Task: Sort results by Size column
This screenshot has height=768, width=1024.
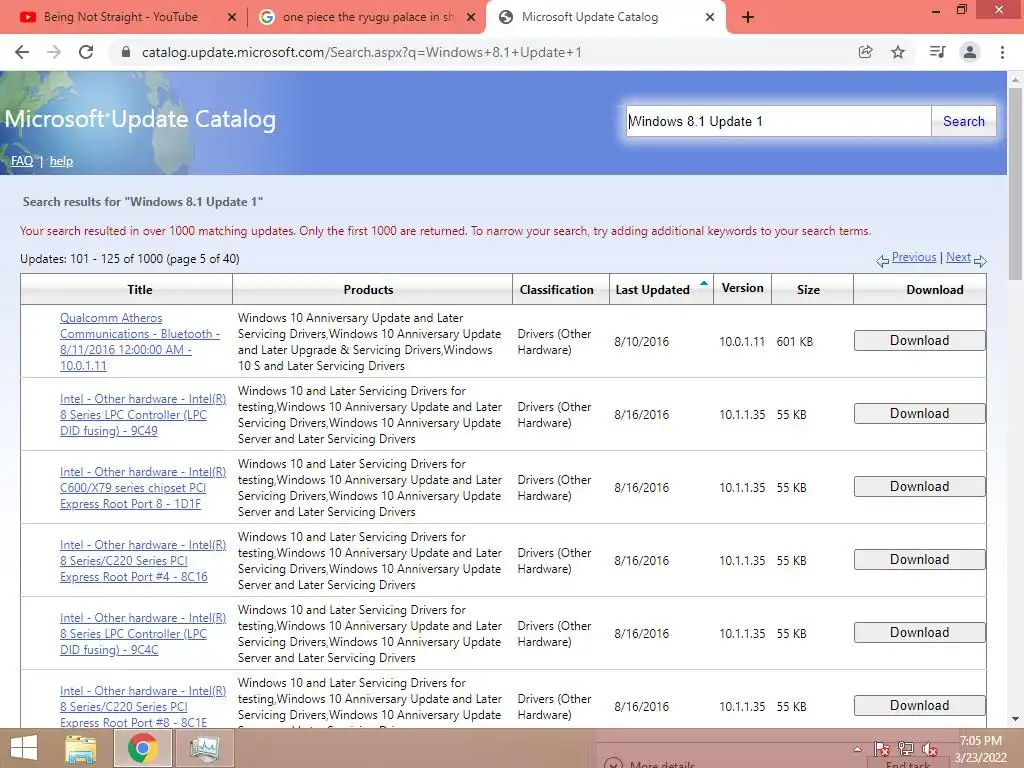Action: click(x=808, y=290)
